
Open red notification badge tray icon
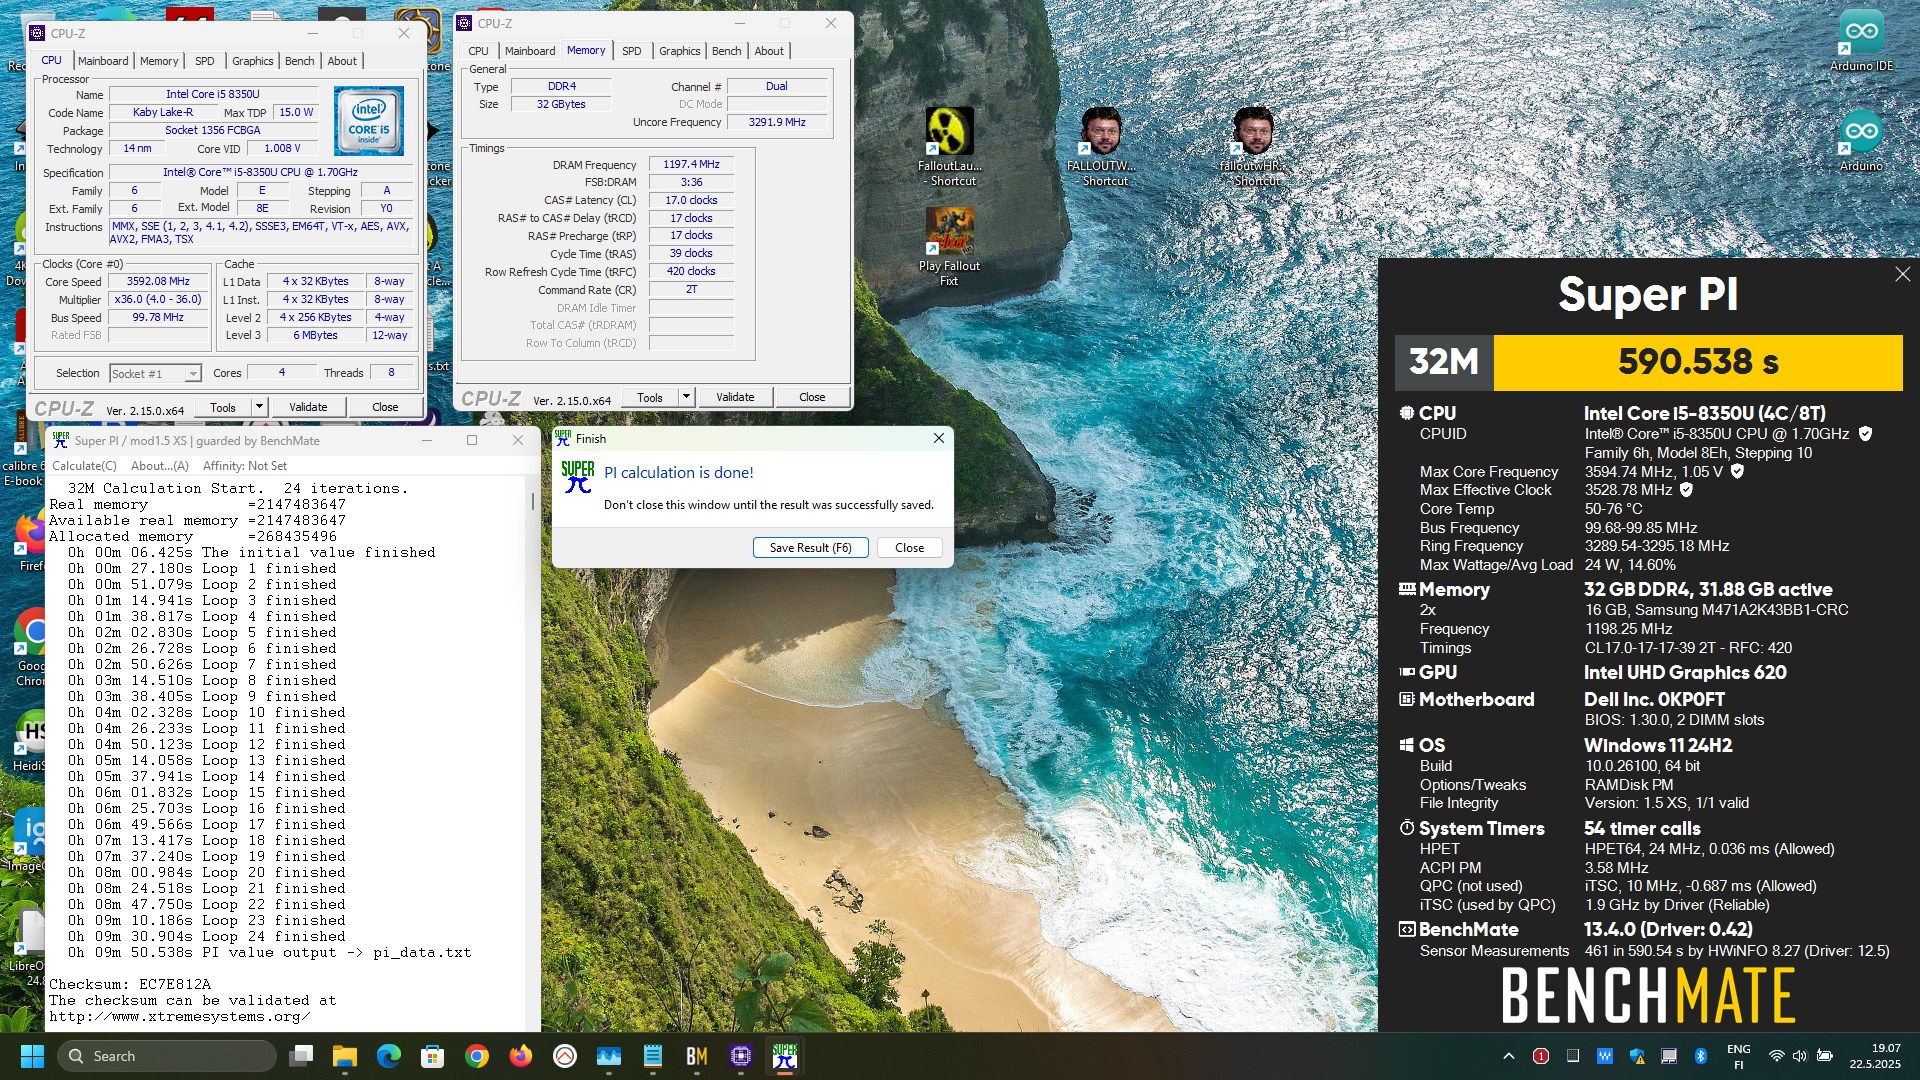pos(1541,1056)
